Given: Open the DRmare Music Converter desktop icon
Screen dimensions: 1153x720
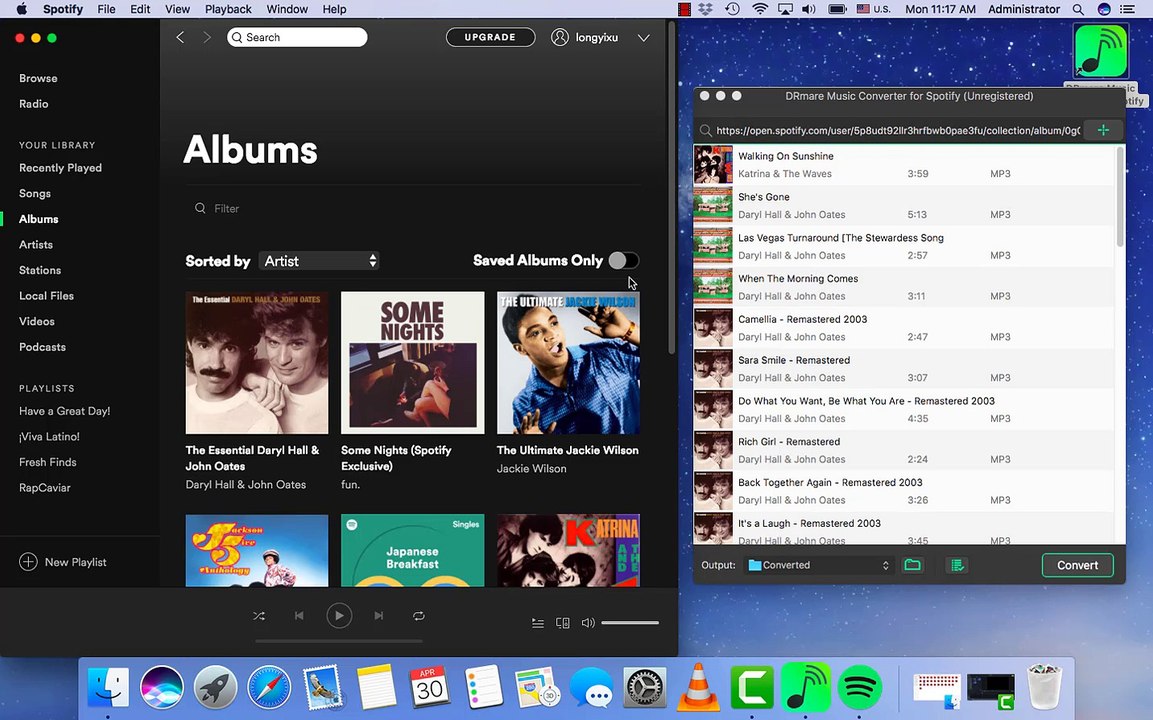Looking at the screenshot, I should click(1101, 51).
